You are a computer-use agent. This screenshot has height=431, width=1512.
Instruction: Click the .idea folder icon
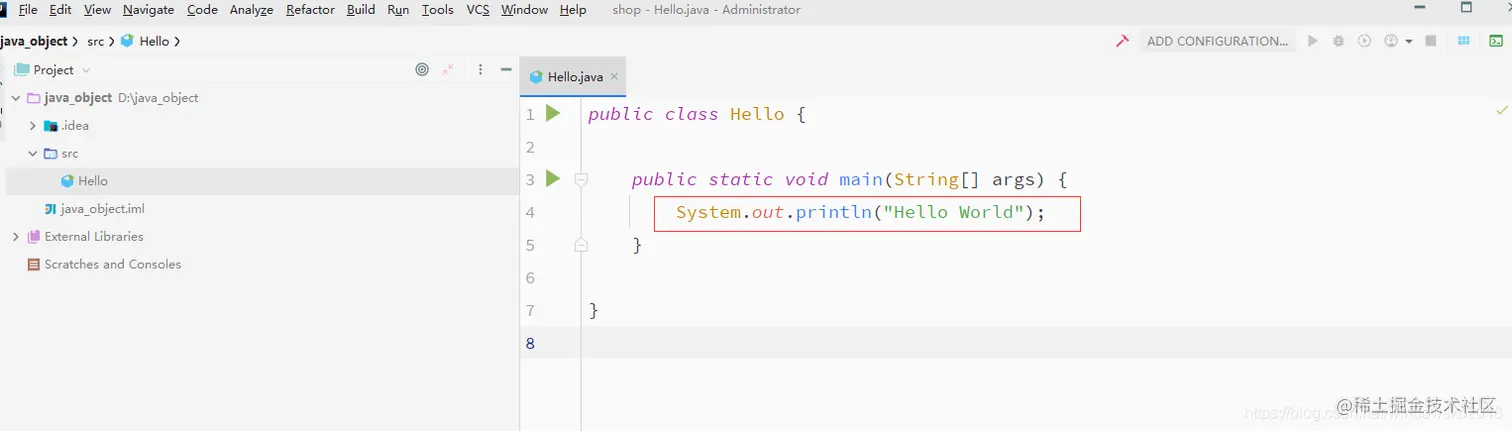[x=50, y=125]
